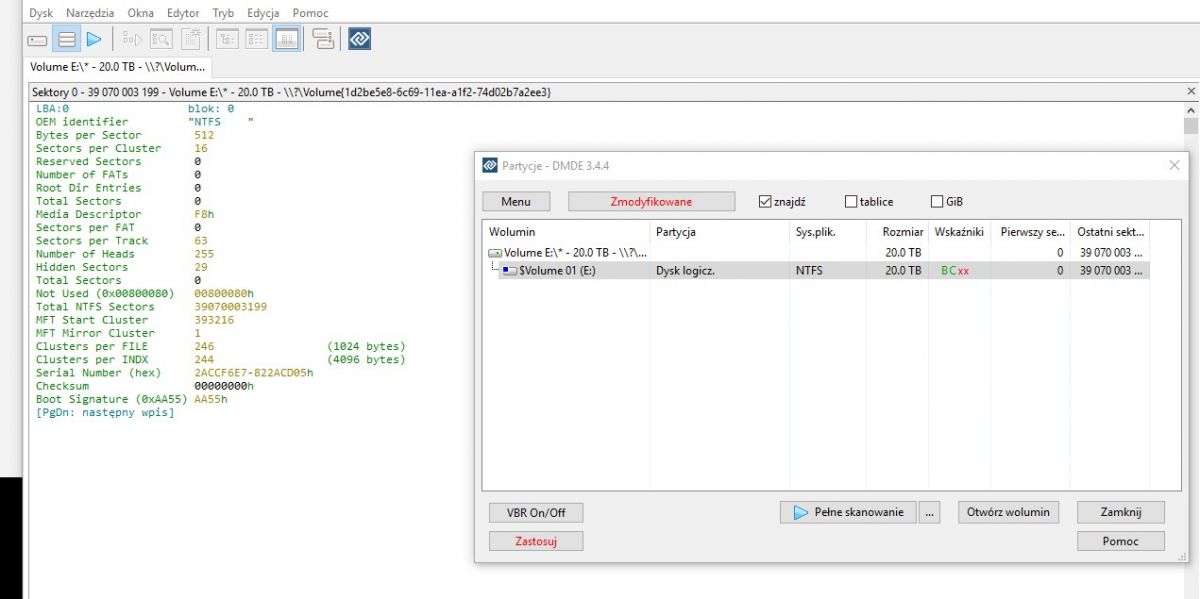Screen dimensions: 1200x599
Task: Select the Volume E:\* - 20.0 TB tab
Action: pos(117,67)
